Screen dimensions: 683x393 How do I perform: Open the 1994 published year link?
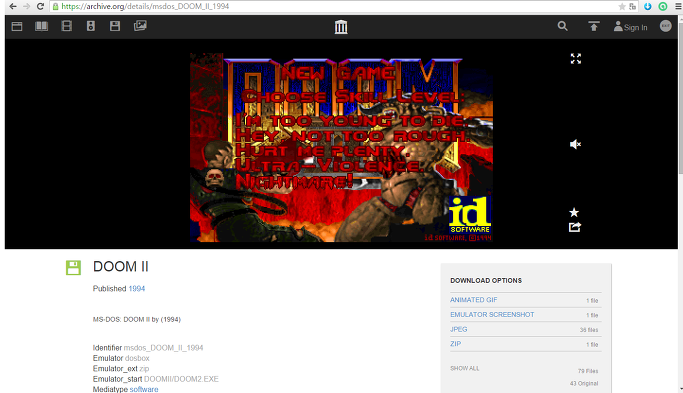[x=137, y=288]
